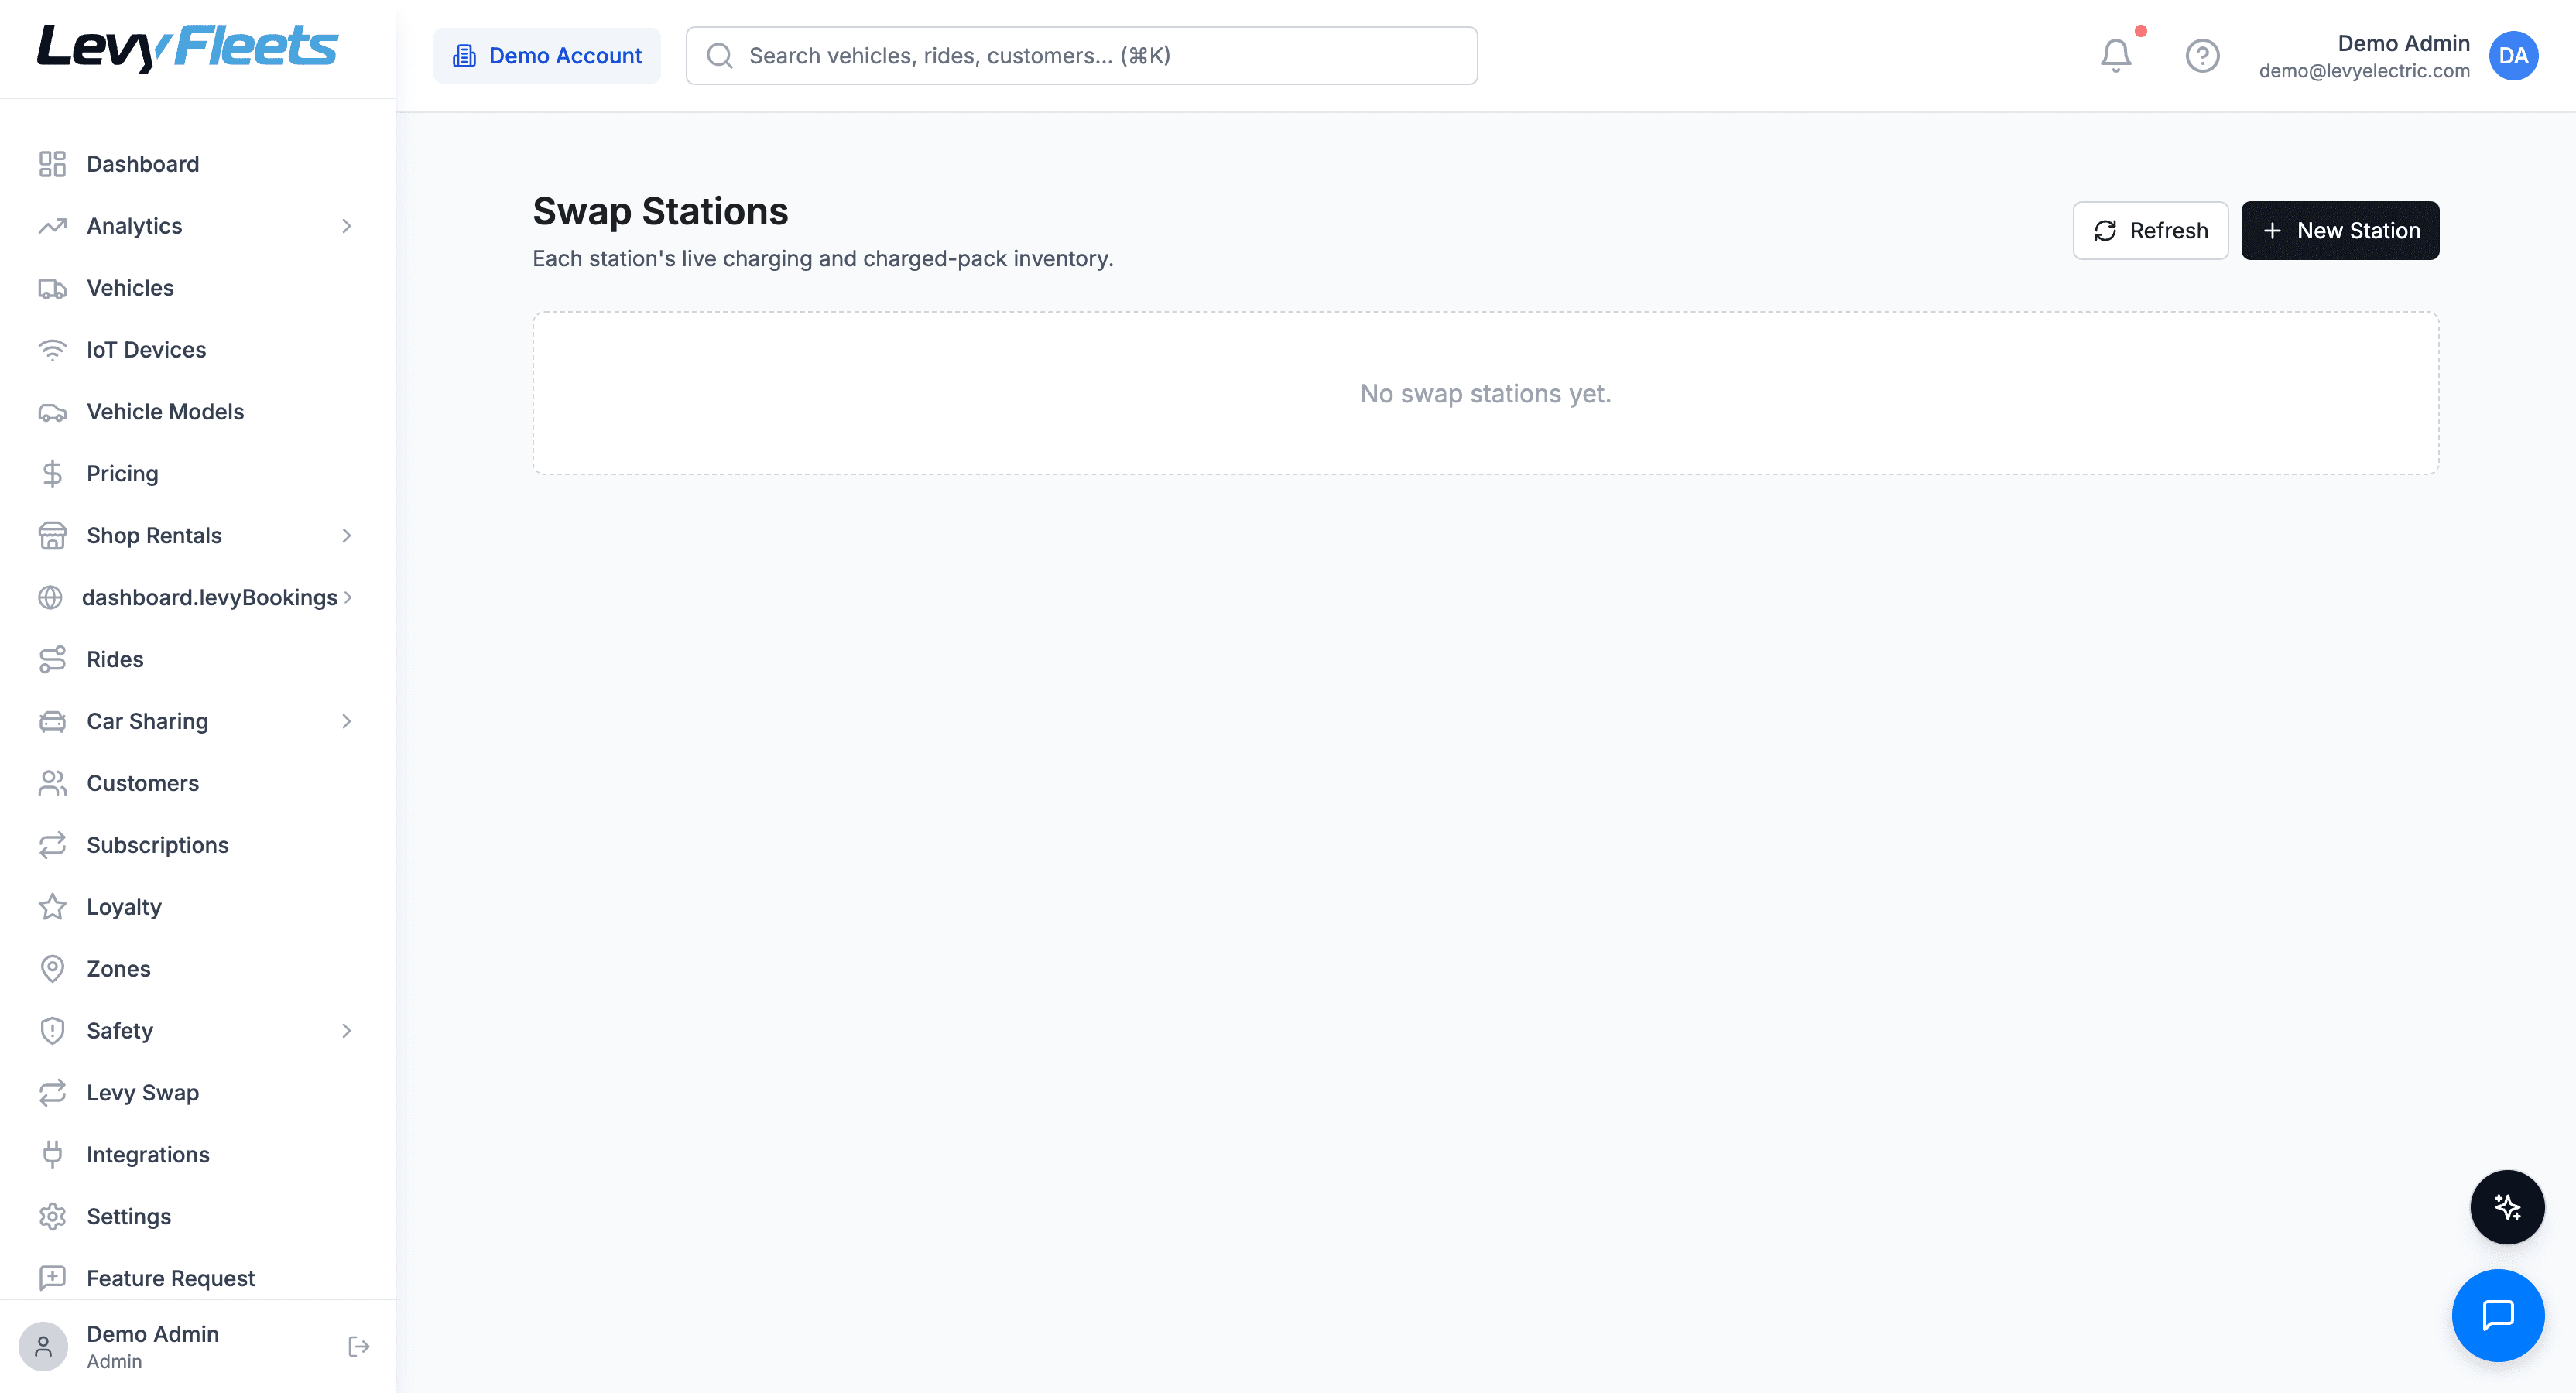This screenshot has height=1393, width=2576.
Task: Open the help question-mark icon
Action: tap(2202, 56)
